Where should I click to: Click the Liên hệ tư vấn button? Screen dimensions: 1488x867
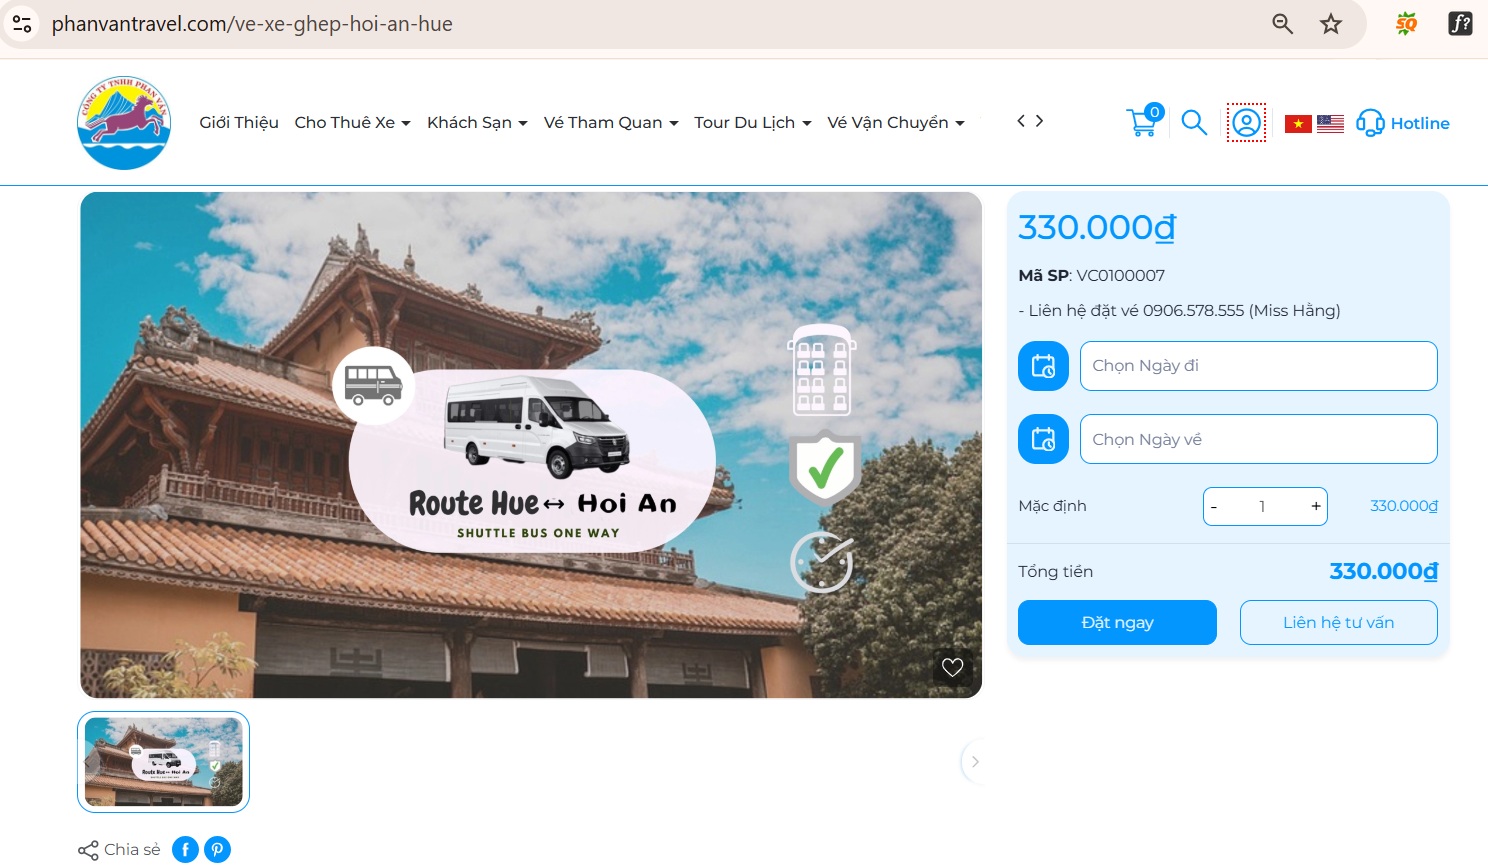coord(1338,622)
